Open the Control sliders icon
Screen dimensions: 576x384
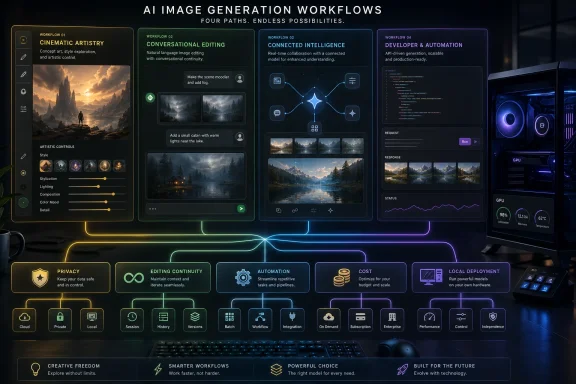point(461,319)
